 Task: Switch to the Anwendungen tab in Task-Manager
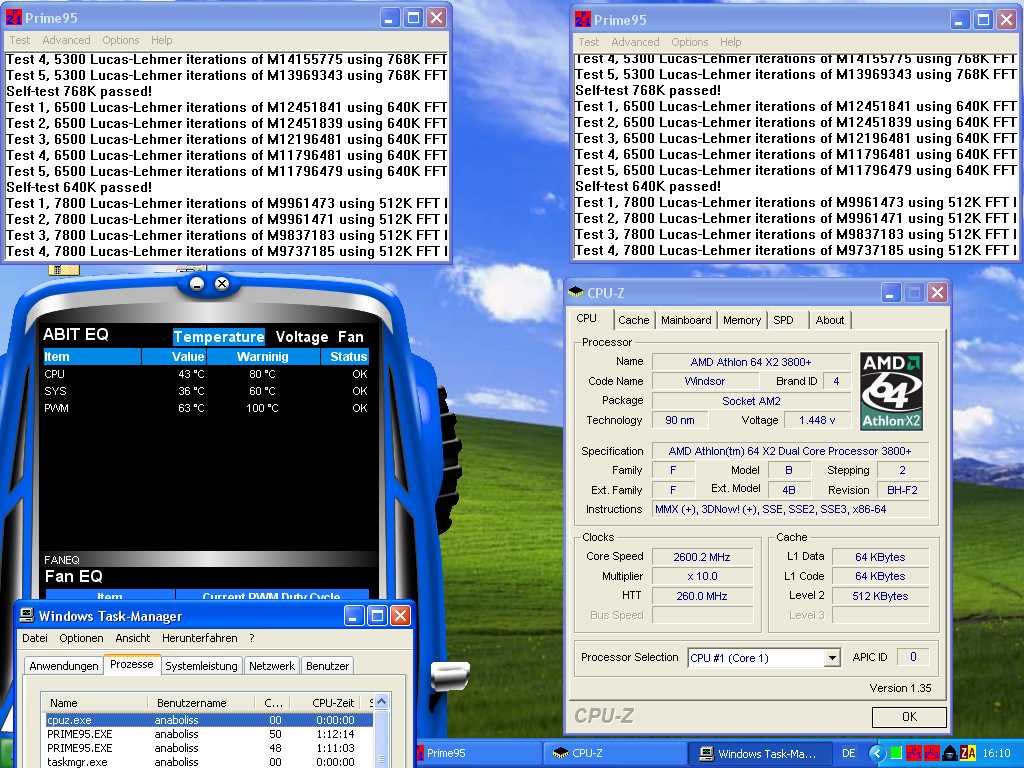pyautogui.click(x=64, y=666)
